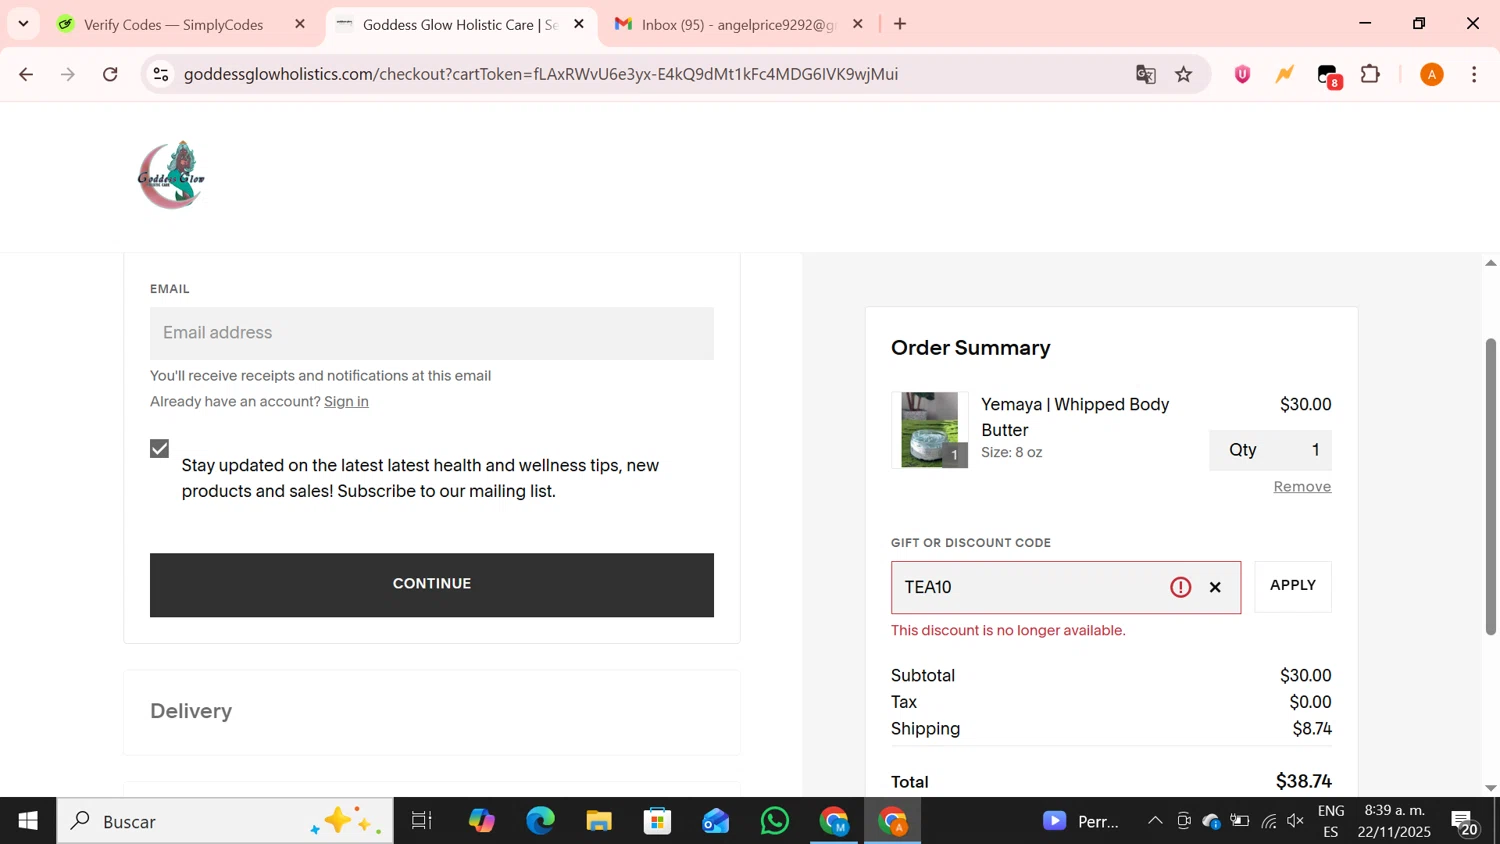Viewport: 1500px width, 844px height.
Task: Open the orange lightning bolt extension
Action: coord(1285,74)
